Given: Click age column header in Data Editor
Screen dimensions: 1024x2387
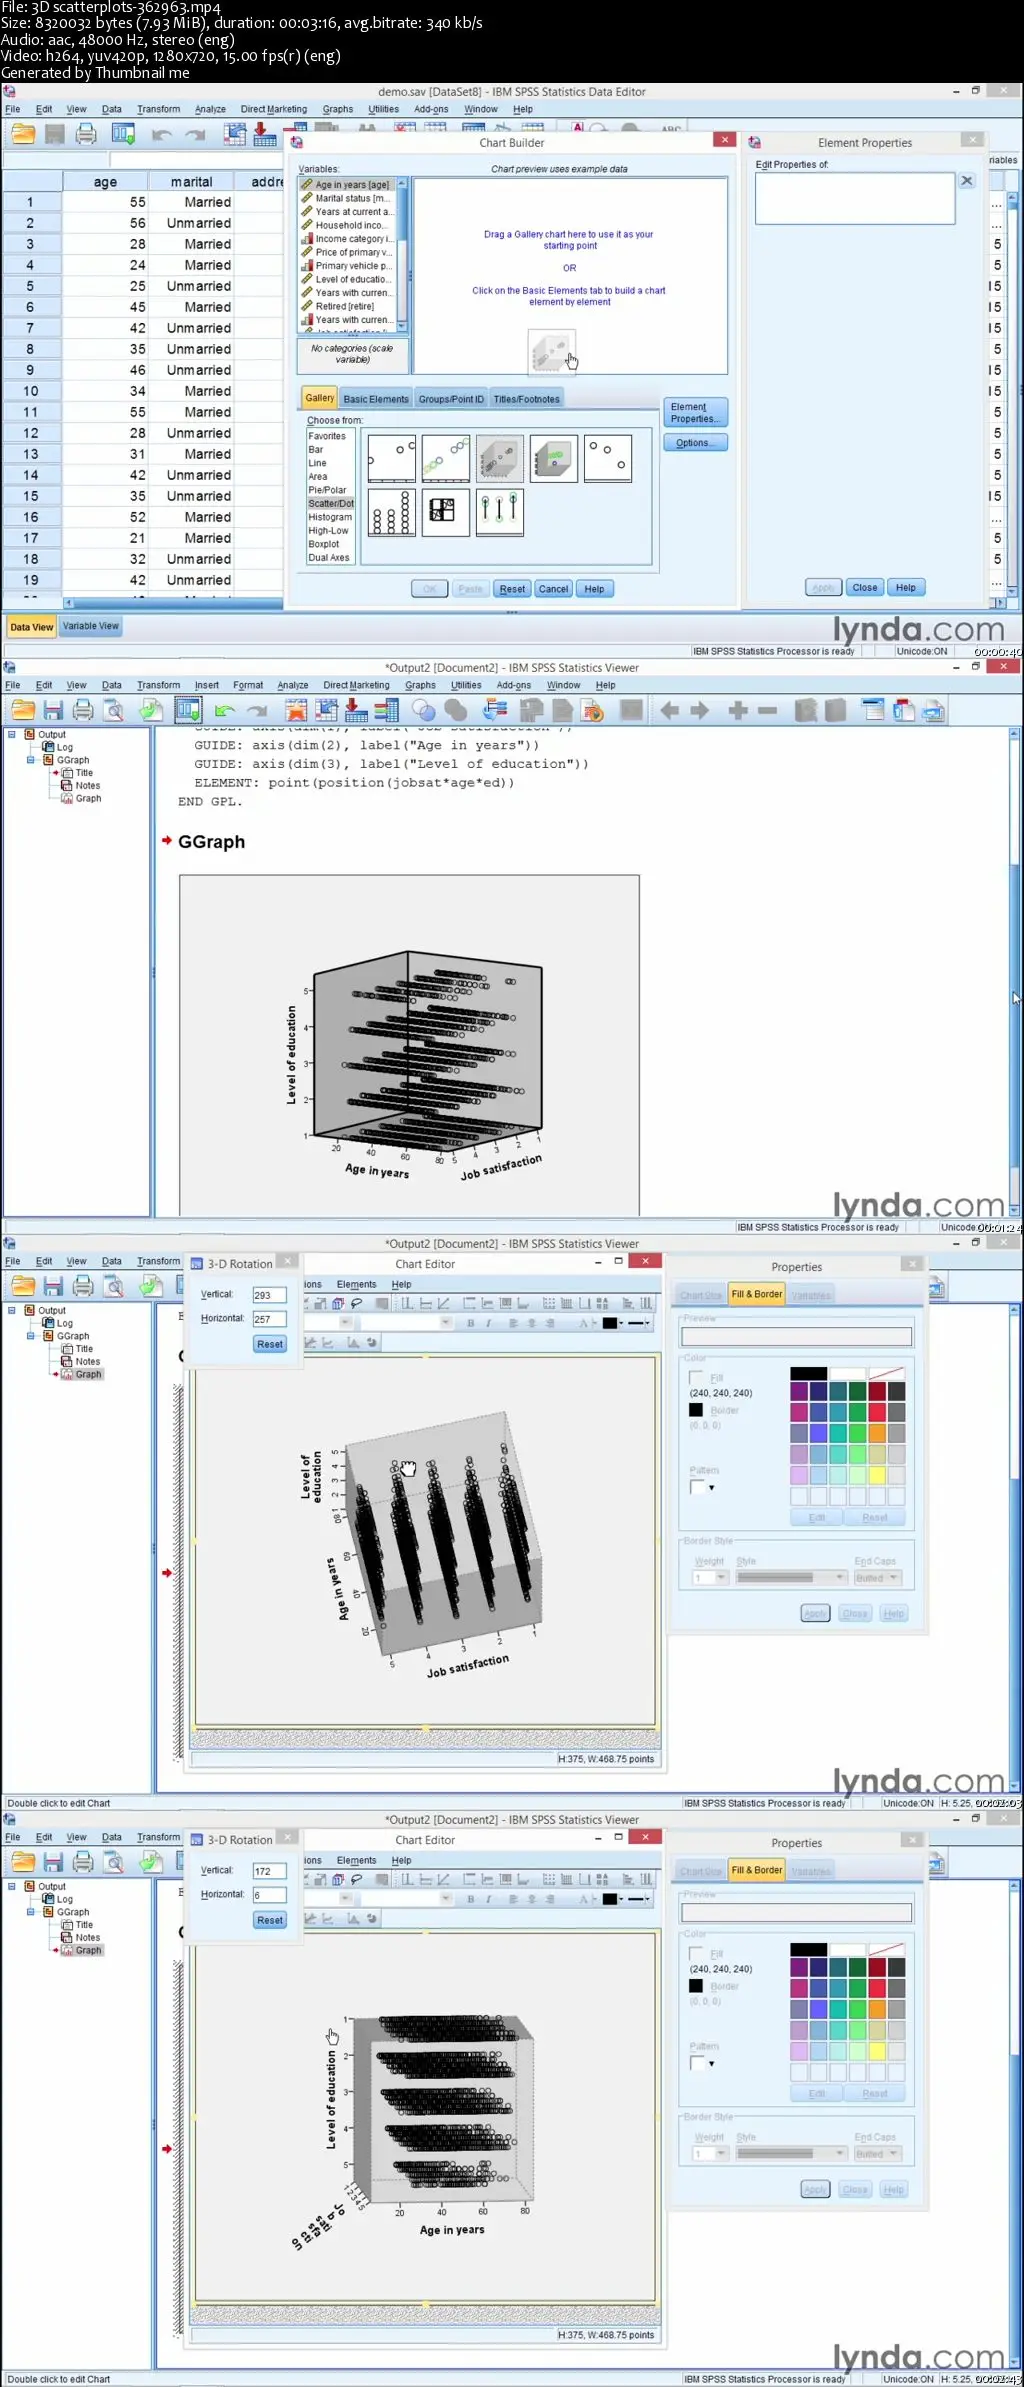Looking at the screenshot, I should 105,182.
